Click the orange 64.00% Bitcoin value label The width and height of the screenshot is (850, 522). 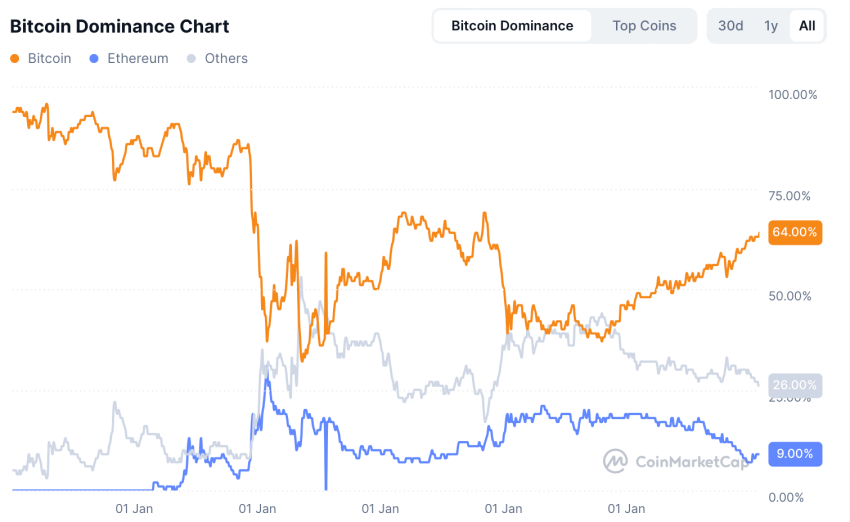pyautogui.click(x=795, y=232)
